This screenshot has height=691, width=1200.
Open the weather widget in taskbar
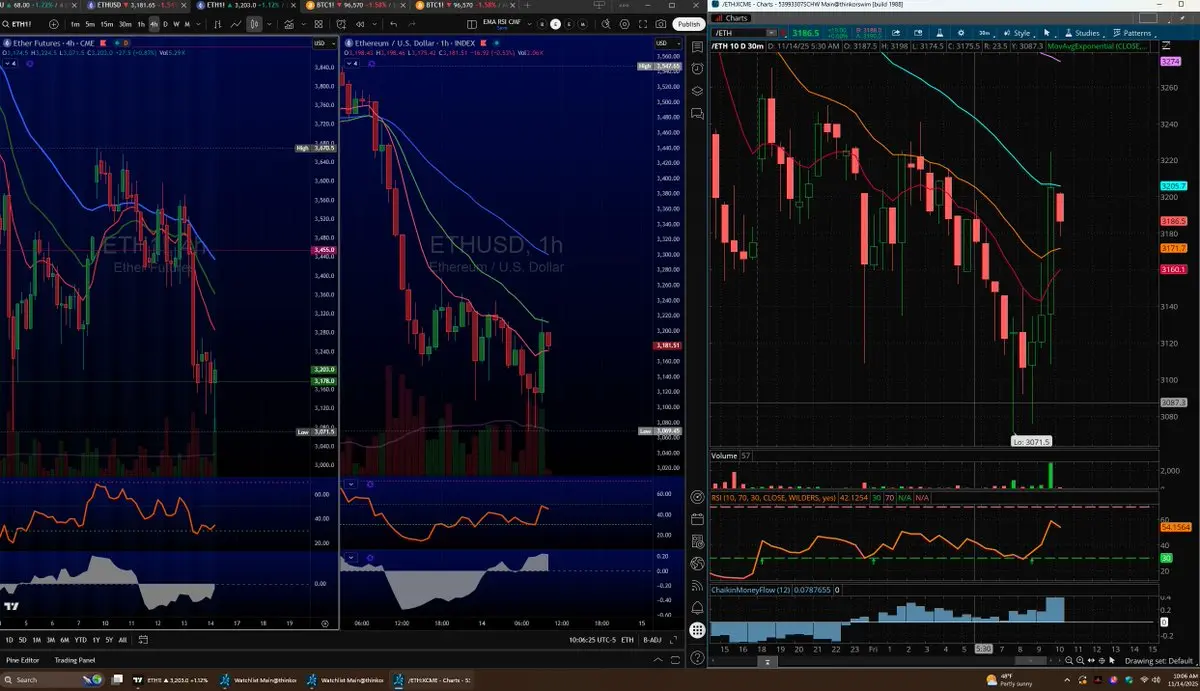(x=1008, y=680)
